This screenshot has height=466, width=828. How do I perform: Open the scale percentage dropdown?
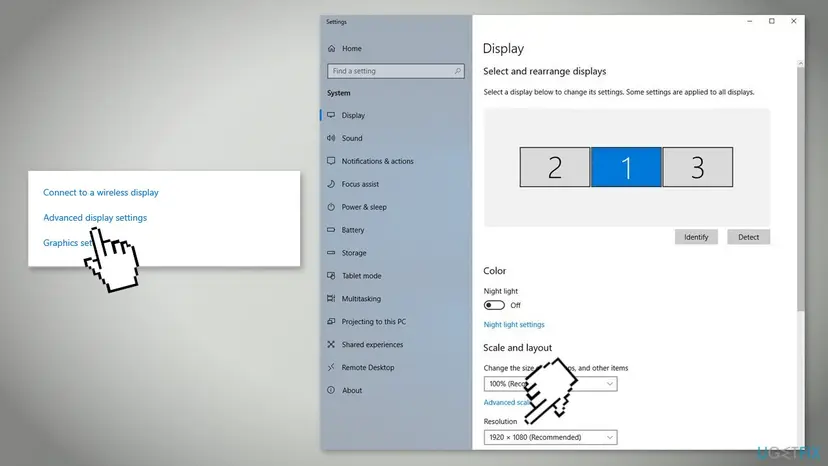click(550, 384)
